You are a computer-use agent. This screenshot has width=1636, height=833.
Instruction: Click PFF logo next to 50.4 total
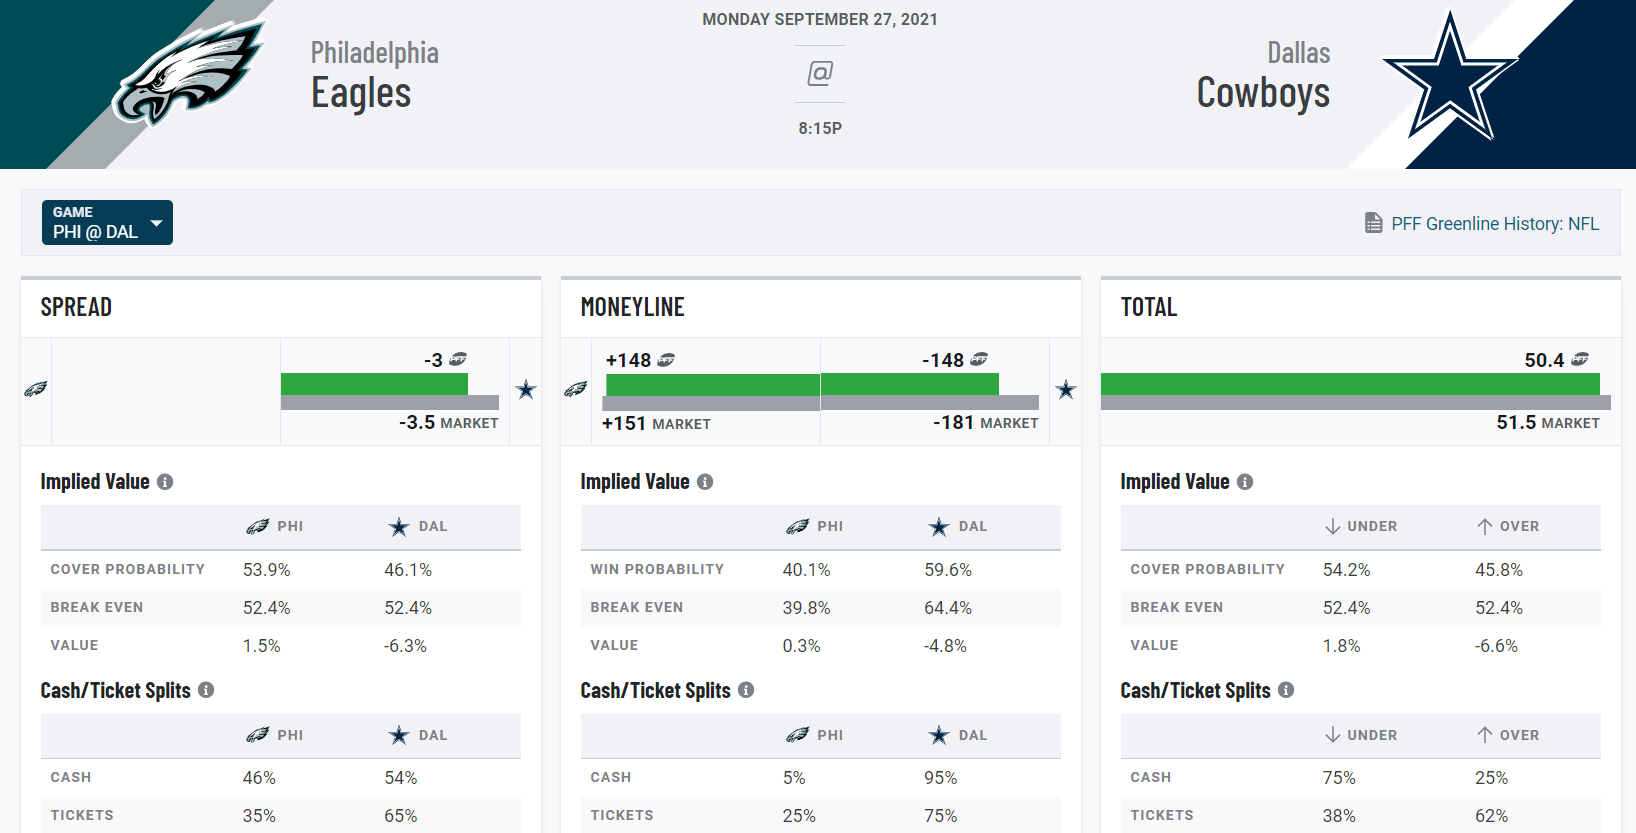1580,359
